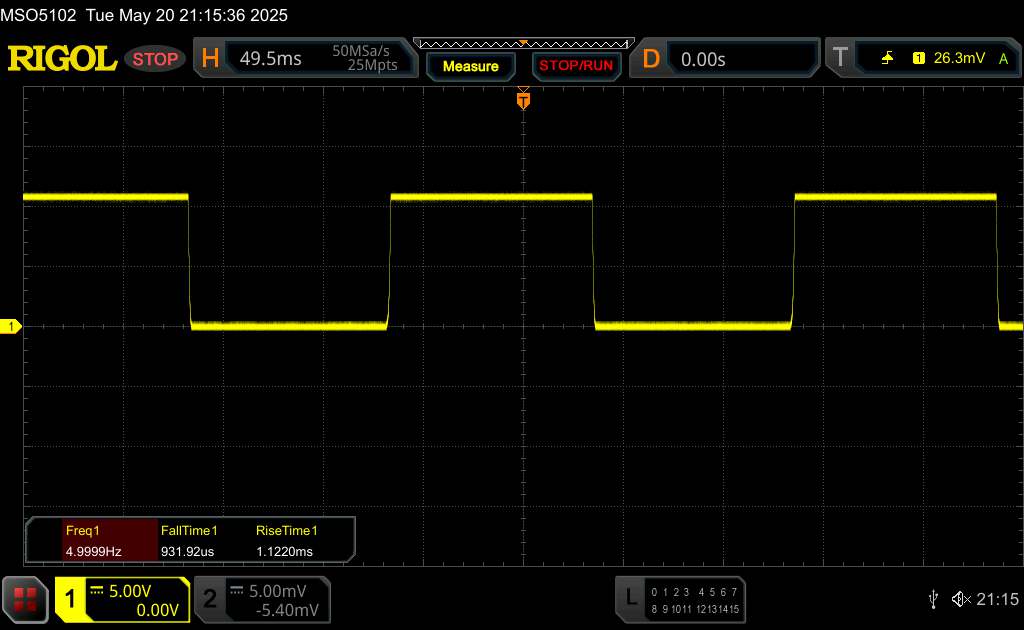Image resolution: width=1024 pixels, height=630 pixels.
Task: Toggle channel 2 label
Action: point(210,599)
